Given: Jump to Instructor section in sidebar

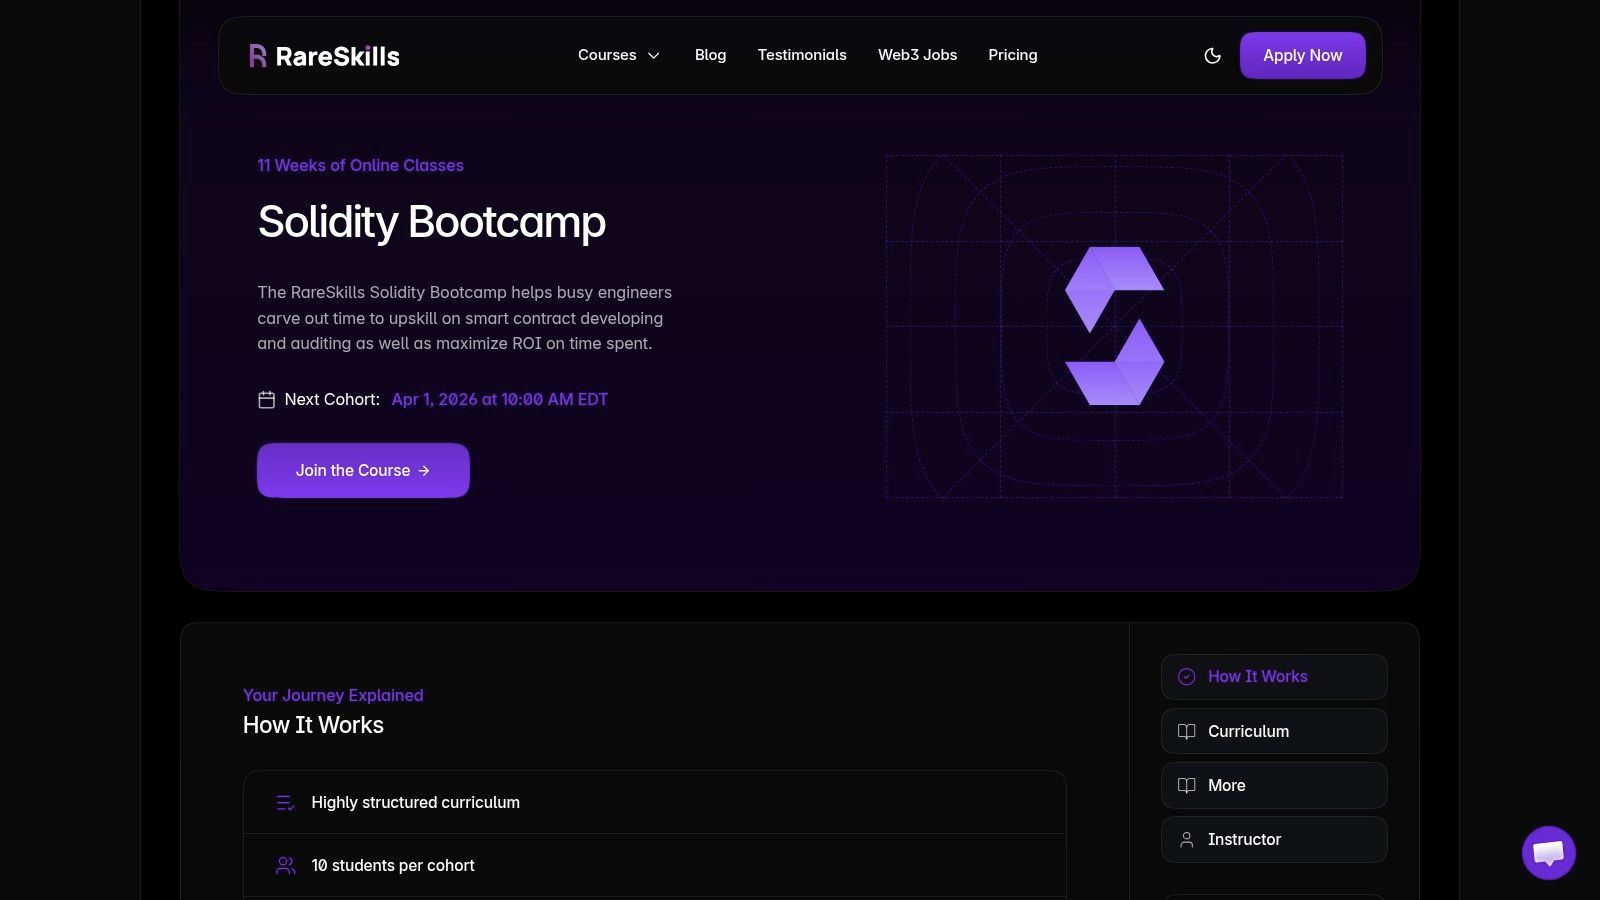Looking at the screenshot, I should coord(1274,839).
